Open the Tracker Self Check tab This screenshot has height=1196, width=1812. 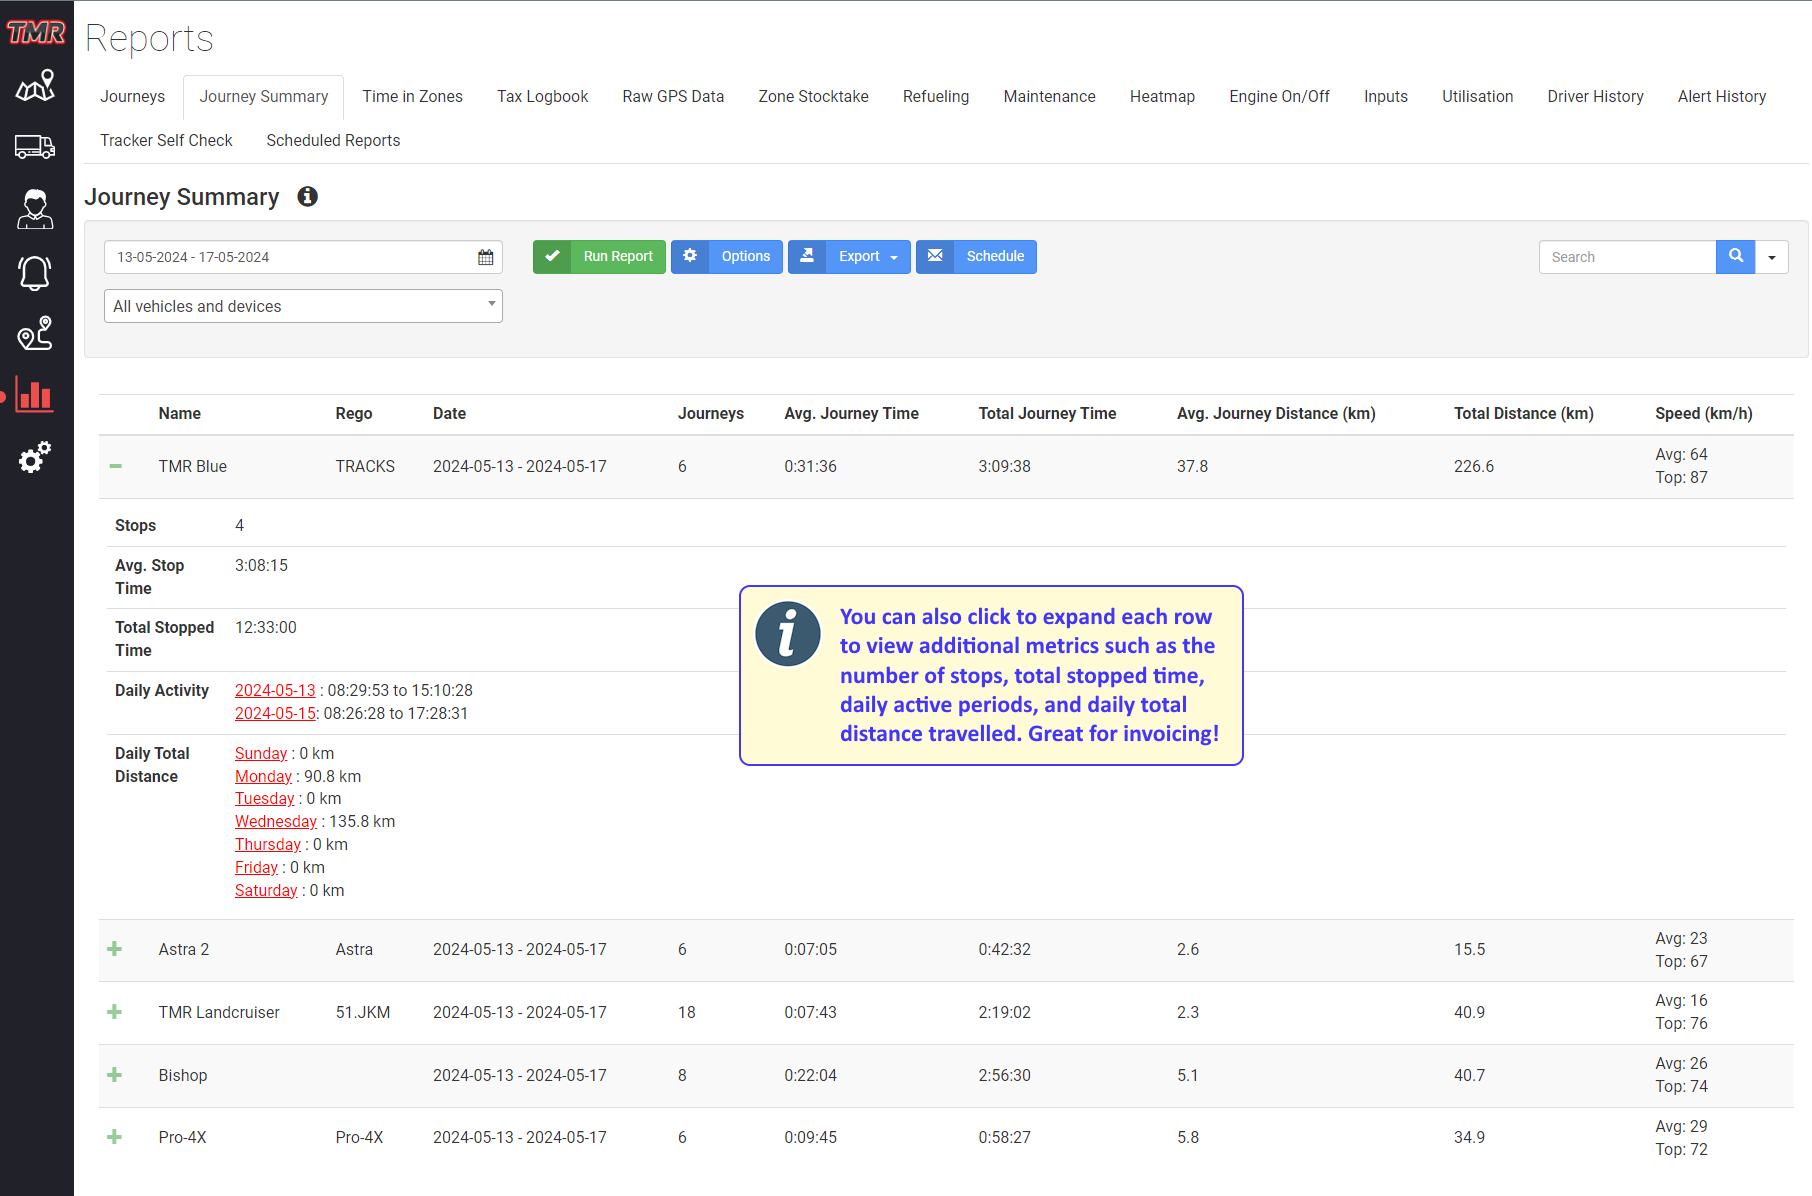point(166,141)
